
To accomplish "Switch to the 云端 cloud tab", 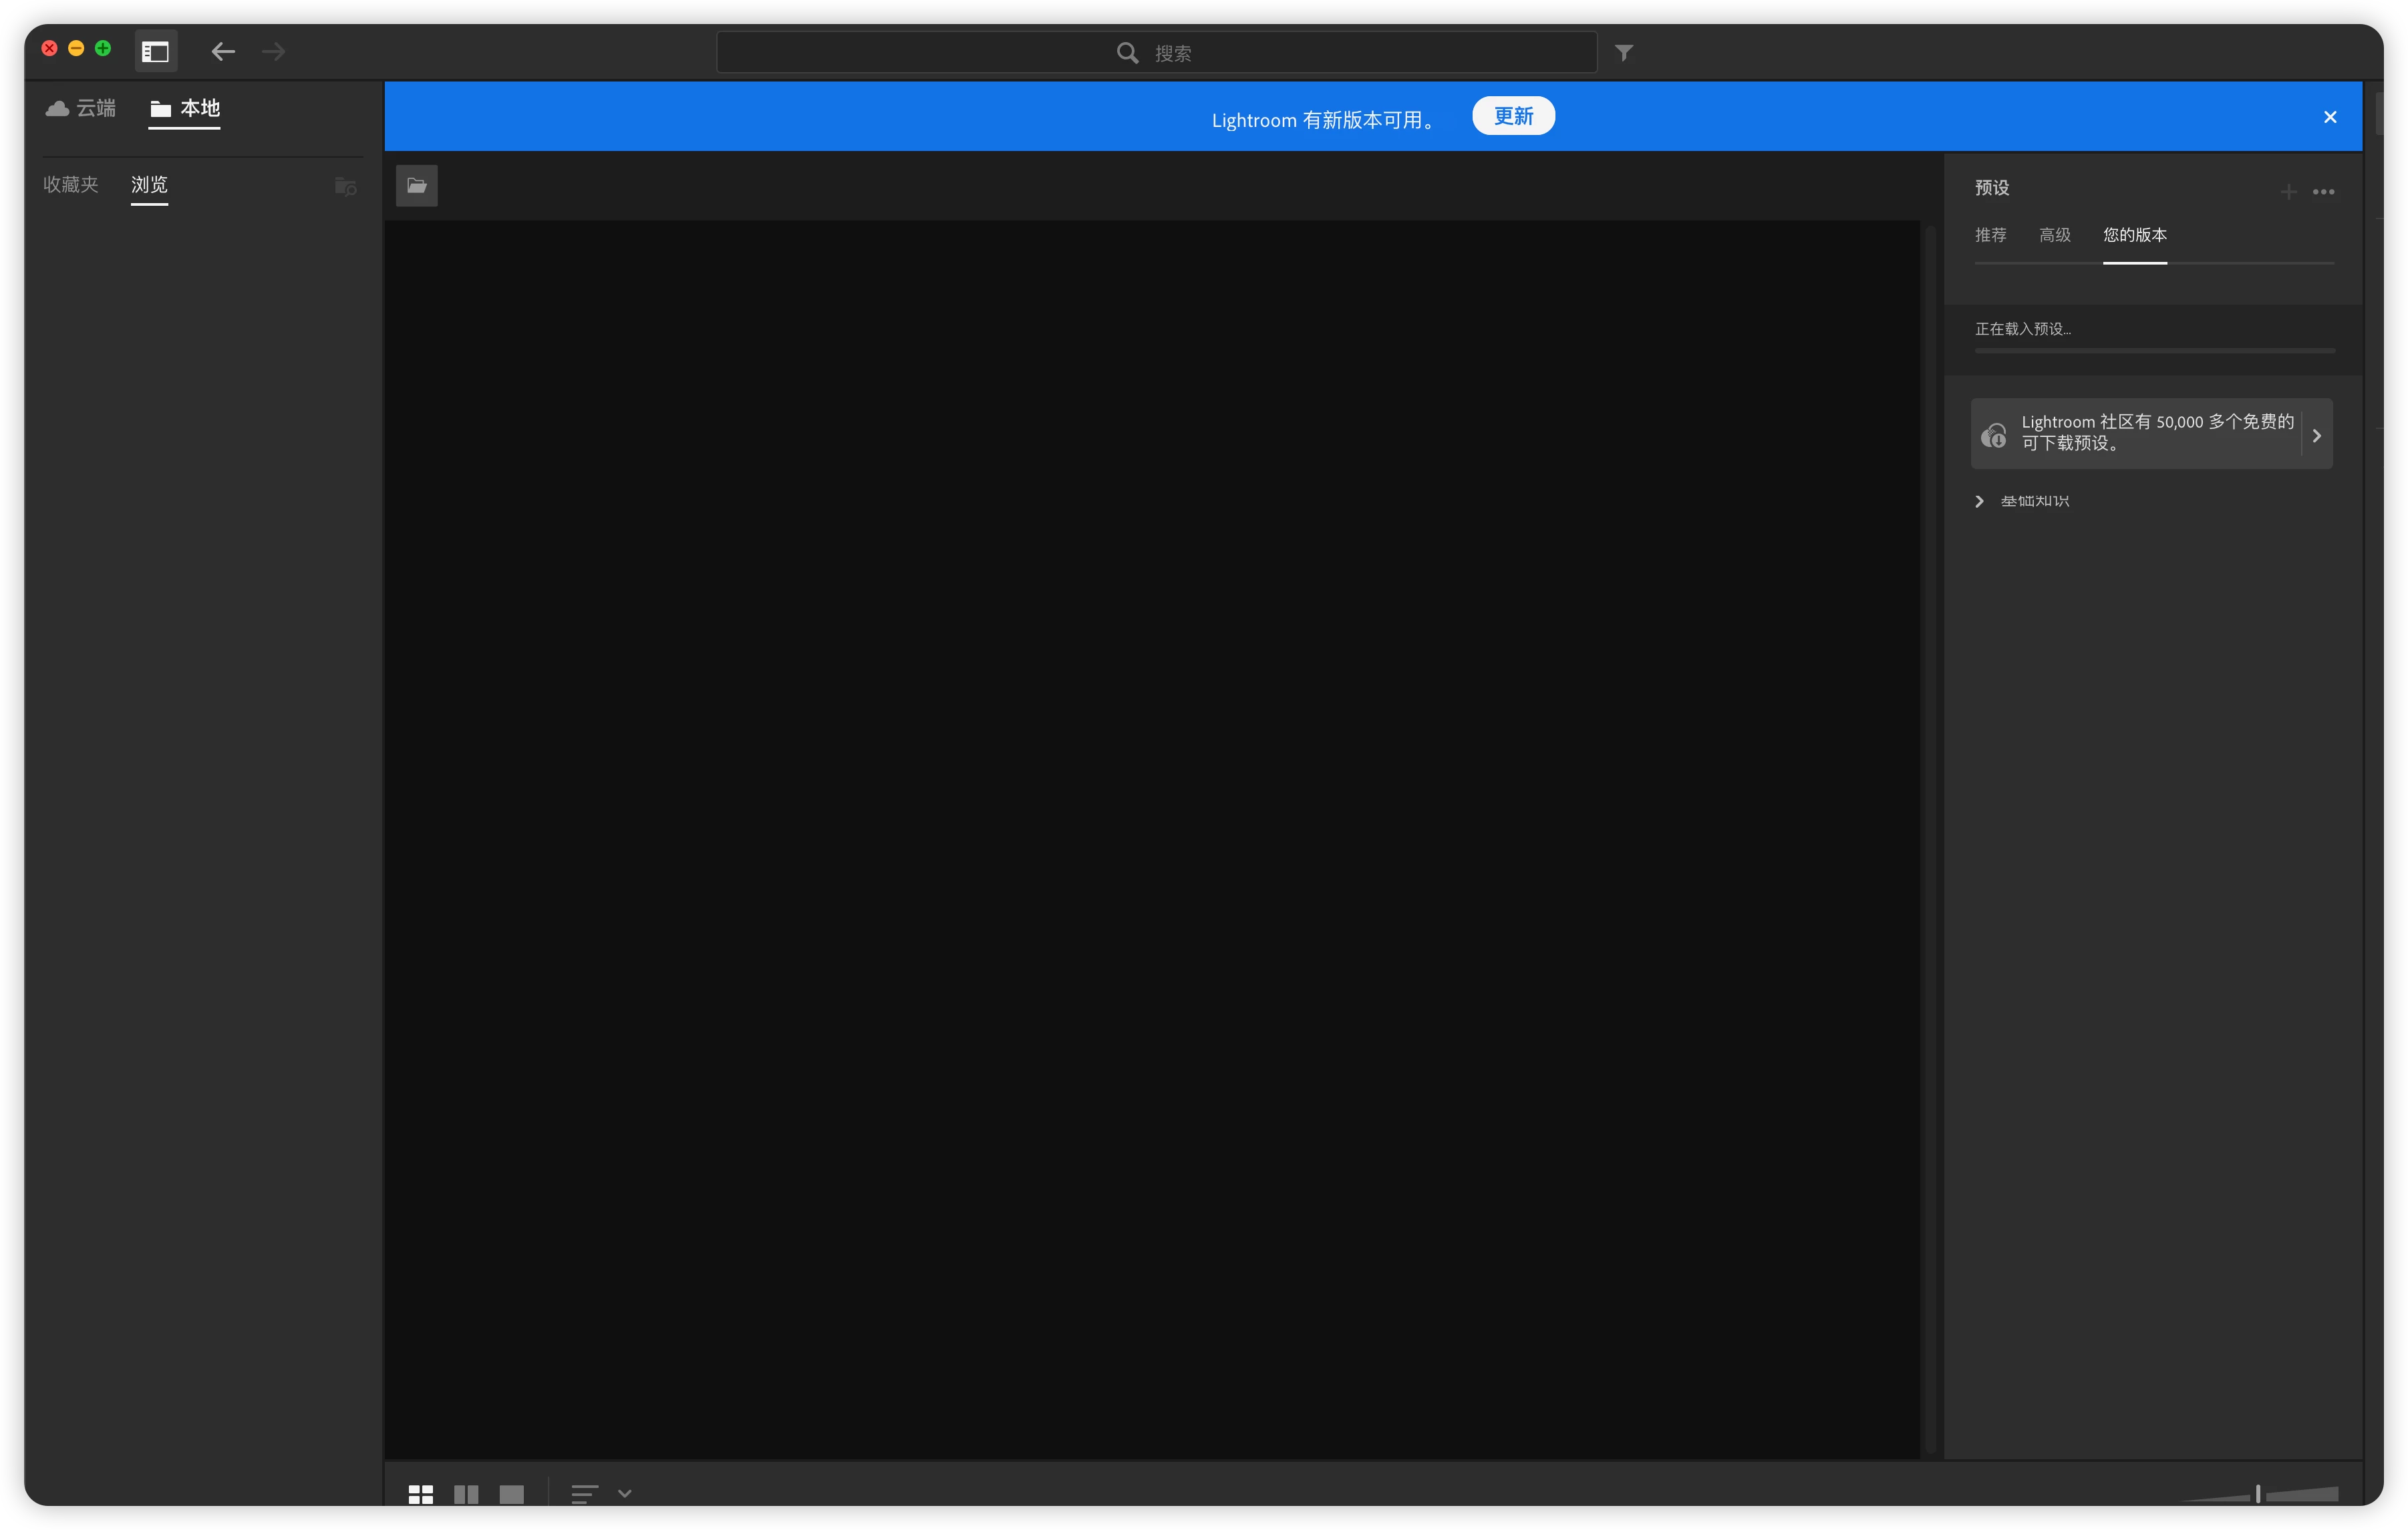I will (81, 108).
